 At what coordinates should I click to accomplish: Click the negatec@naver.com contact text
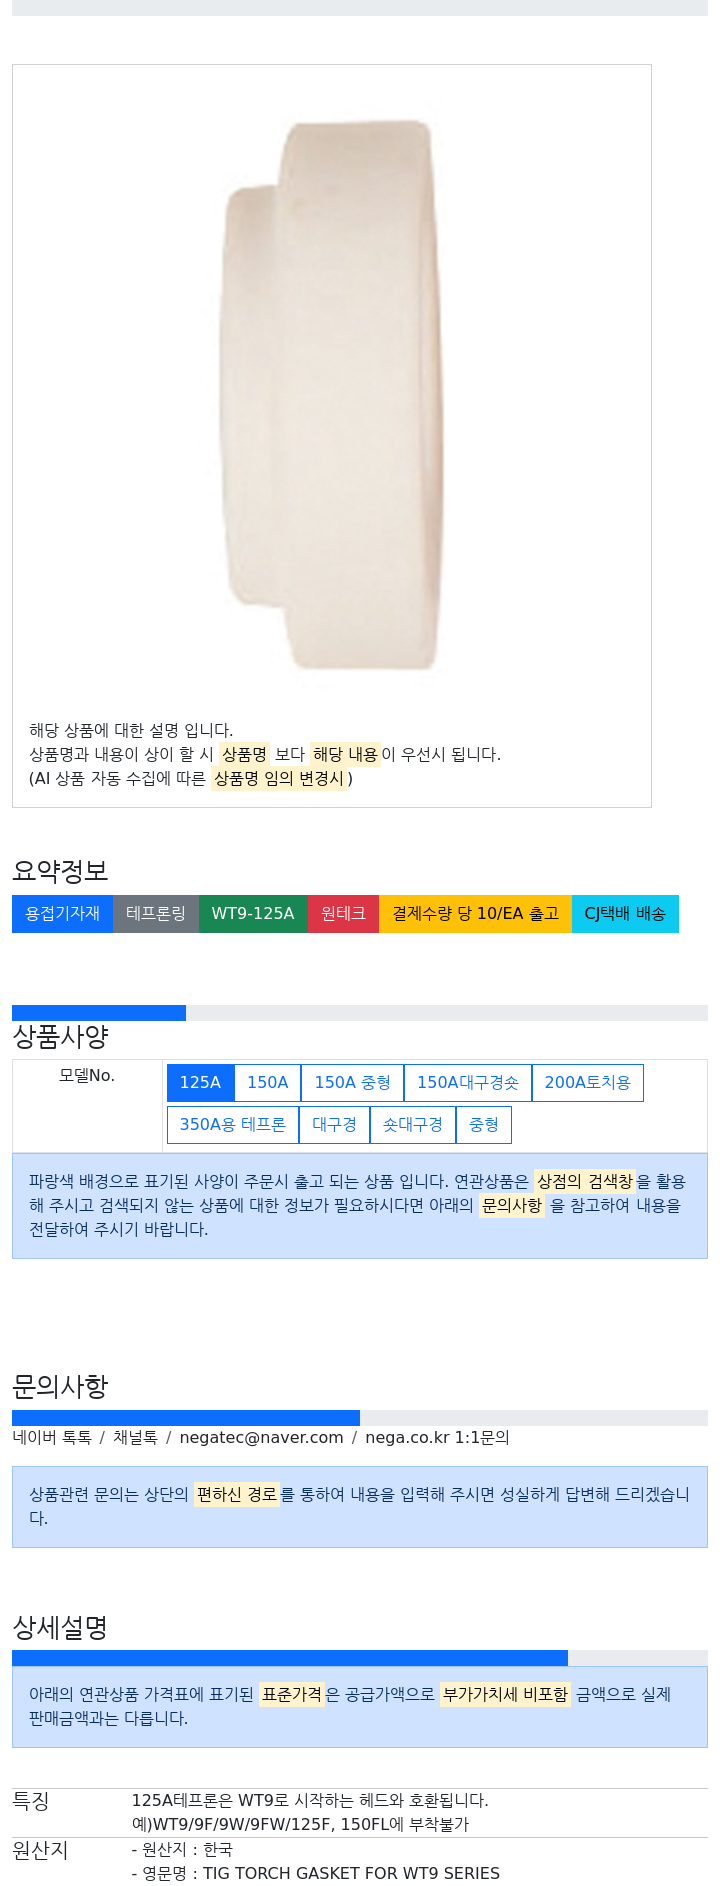(x=261, y=1437)
